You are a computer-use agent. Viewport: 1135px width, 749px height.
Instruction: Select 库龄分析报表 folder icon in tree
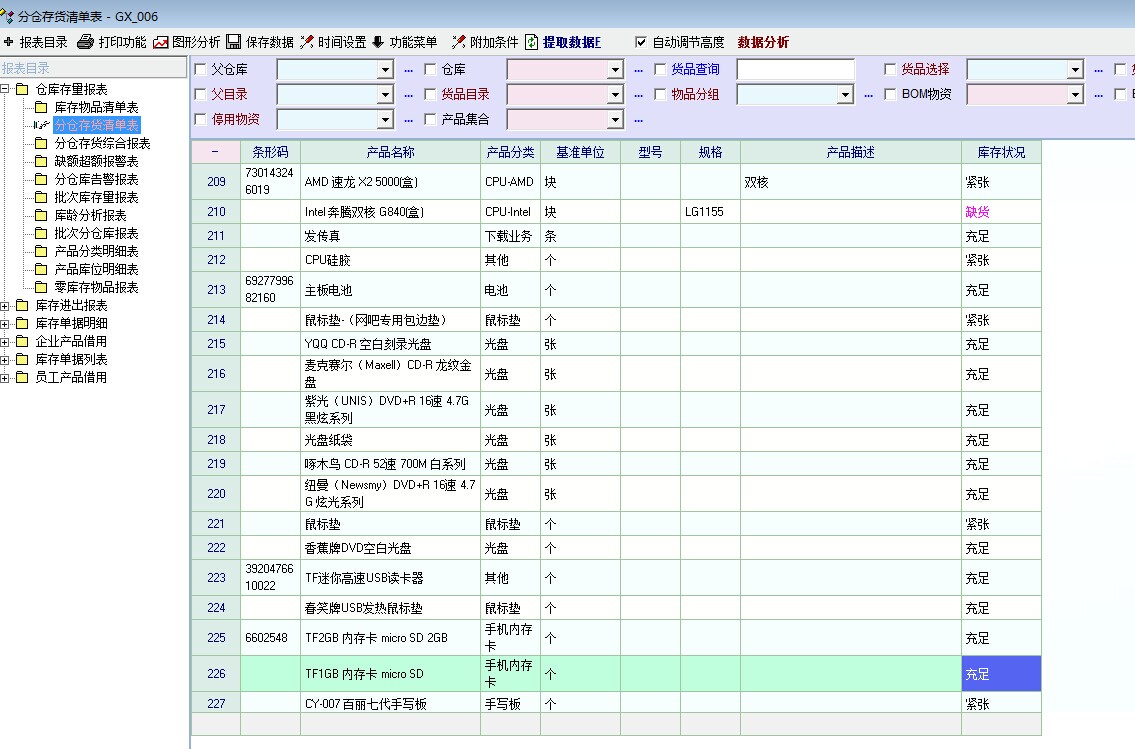41,215
